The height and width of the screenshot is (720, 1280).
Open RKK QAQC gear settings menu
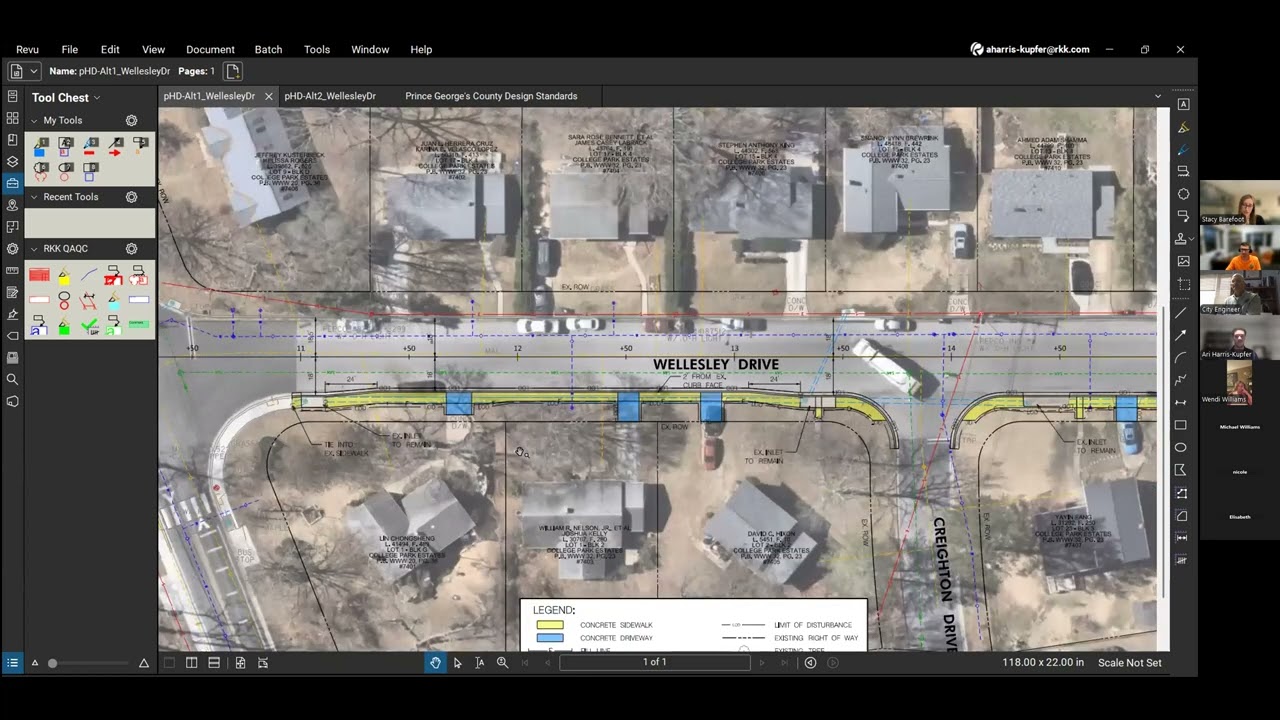131,248
